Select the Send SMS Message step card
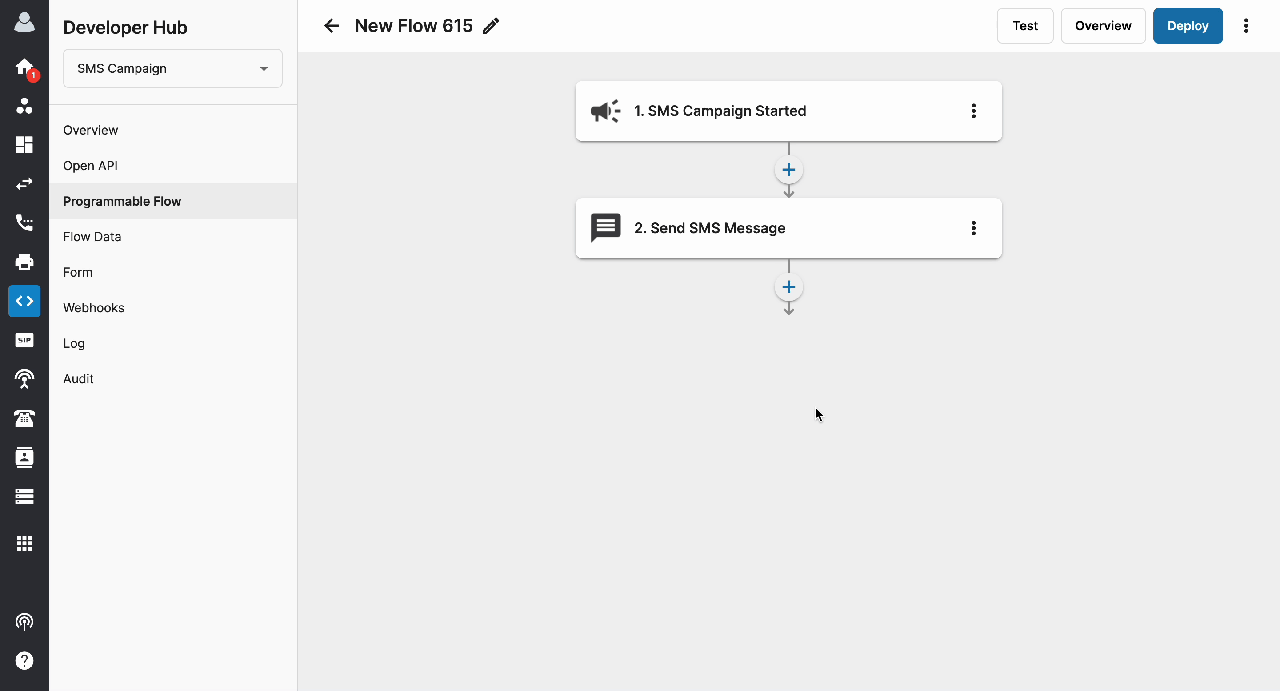 tap(788, 228)
